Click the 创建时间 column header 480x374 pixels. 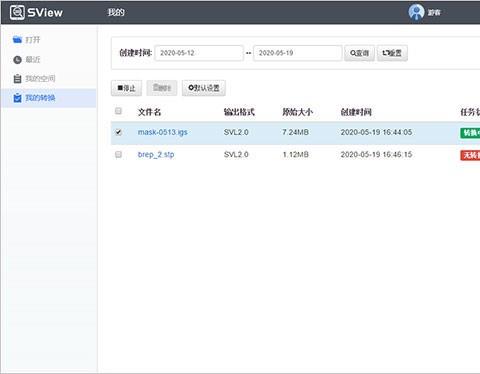(356, 112)
